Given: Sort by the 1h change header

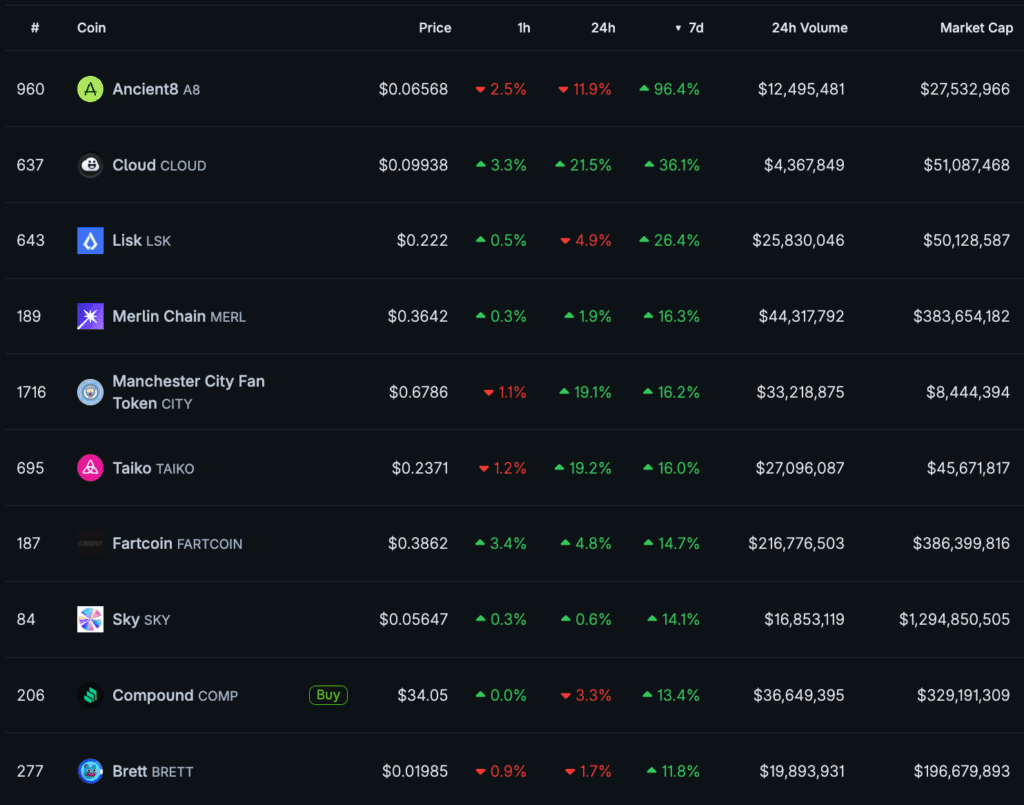Looking at the screenshot, I should pyautogui.click(x=523, y=28).
